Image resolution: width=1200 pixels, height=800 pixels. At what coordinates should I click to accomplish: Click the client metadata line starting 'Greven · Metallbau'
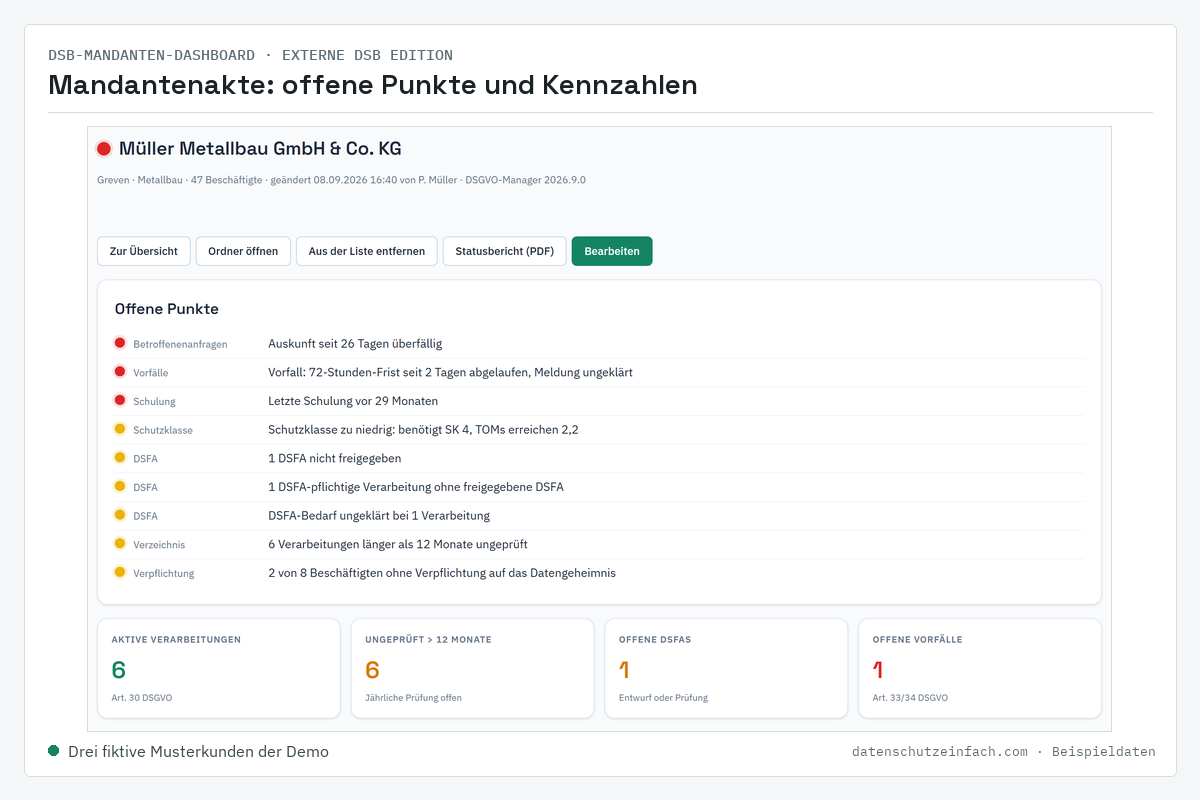(x=341, y=180)
